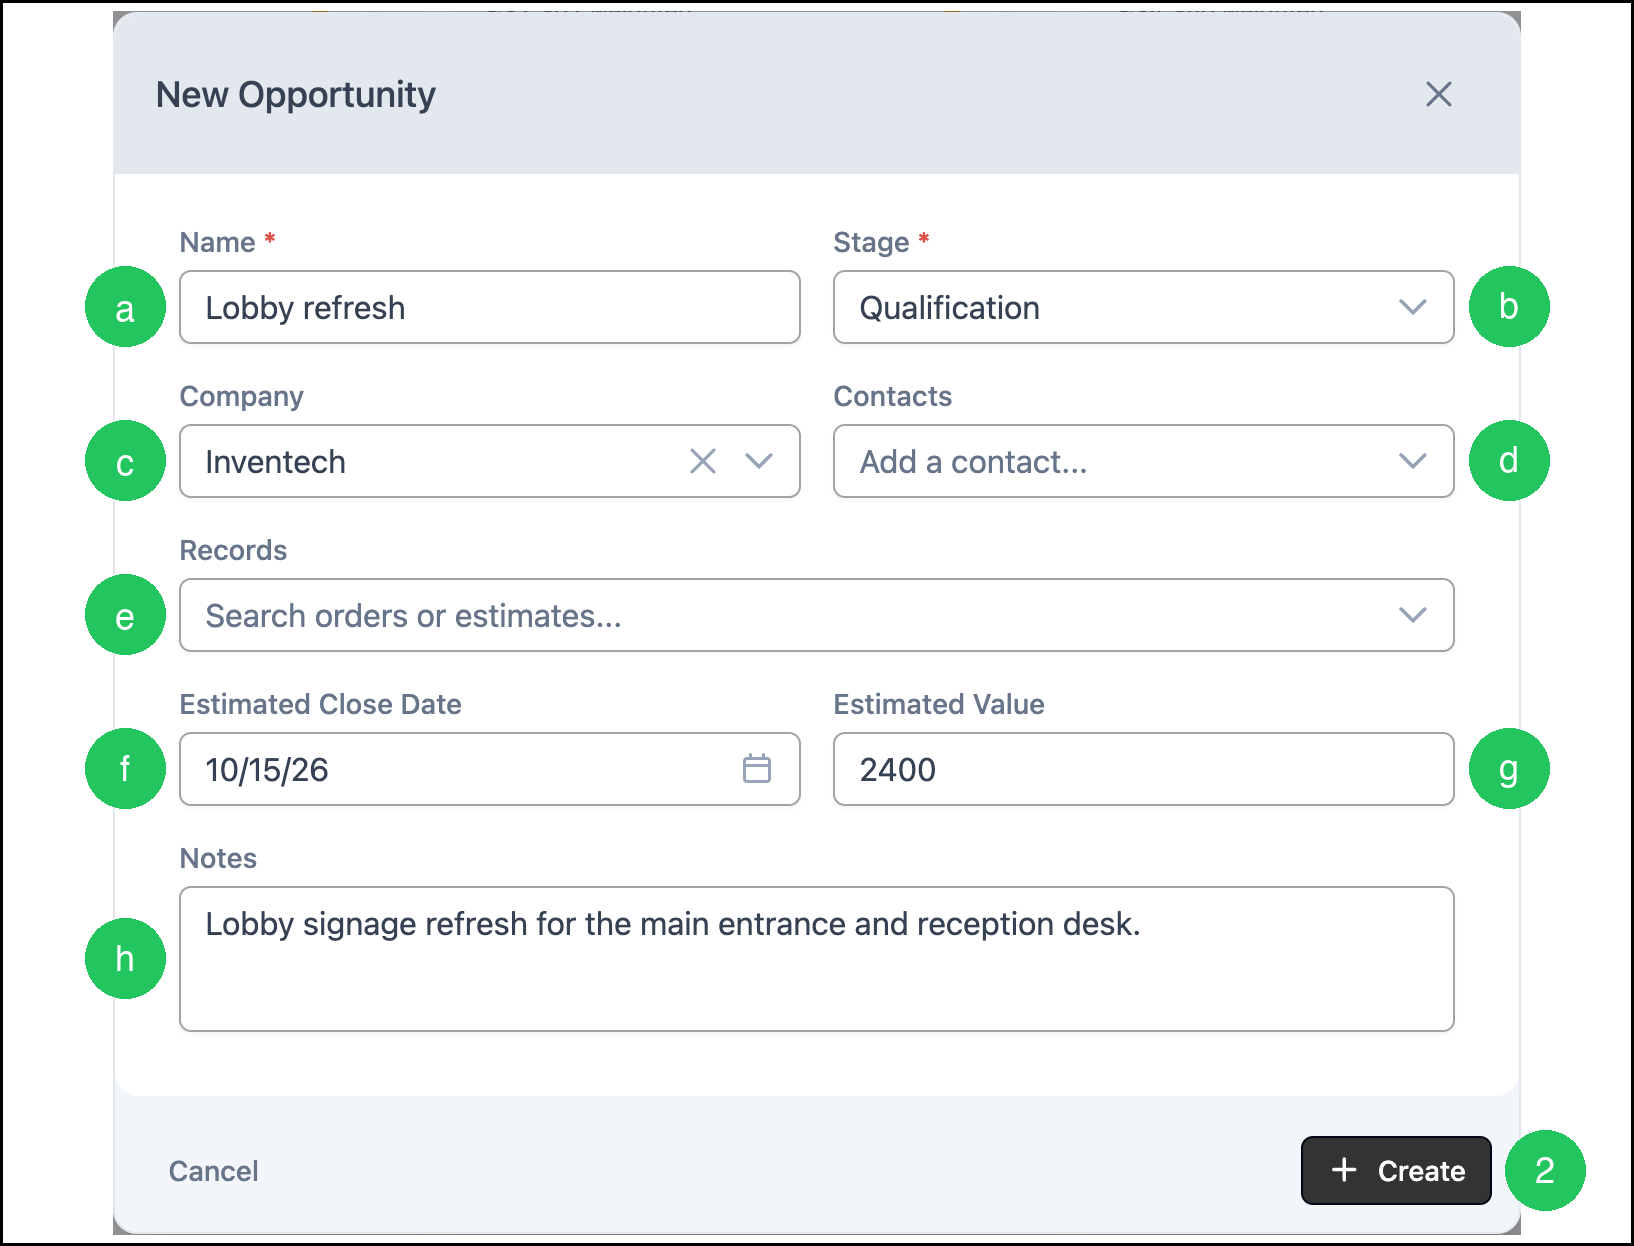The height and width of the screenshot is (1246, 1634).
Task: Clear the Inventech company selection
Action: [x=703, y=461]
